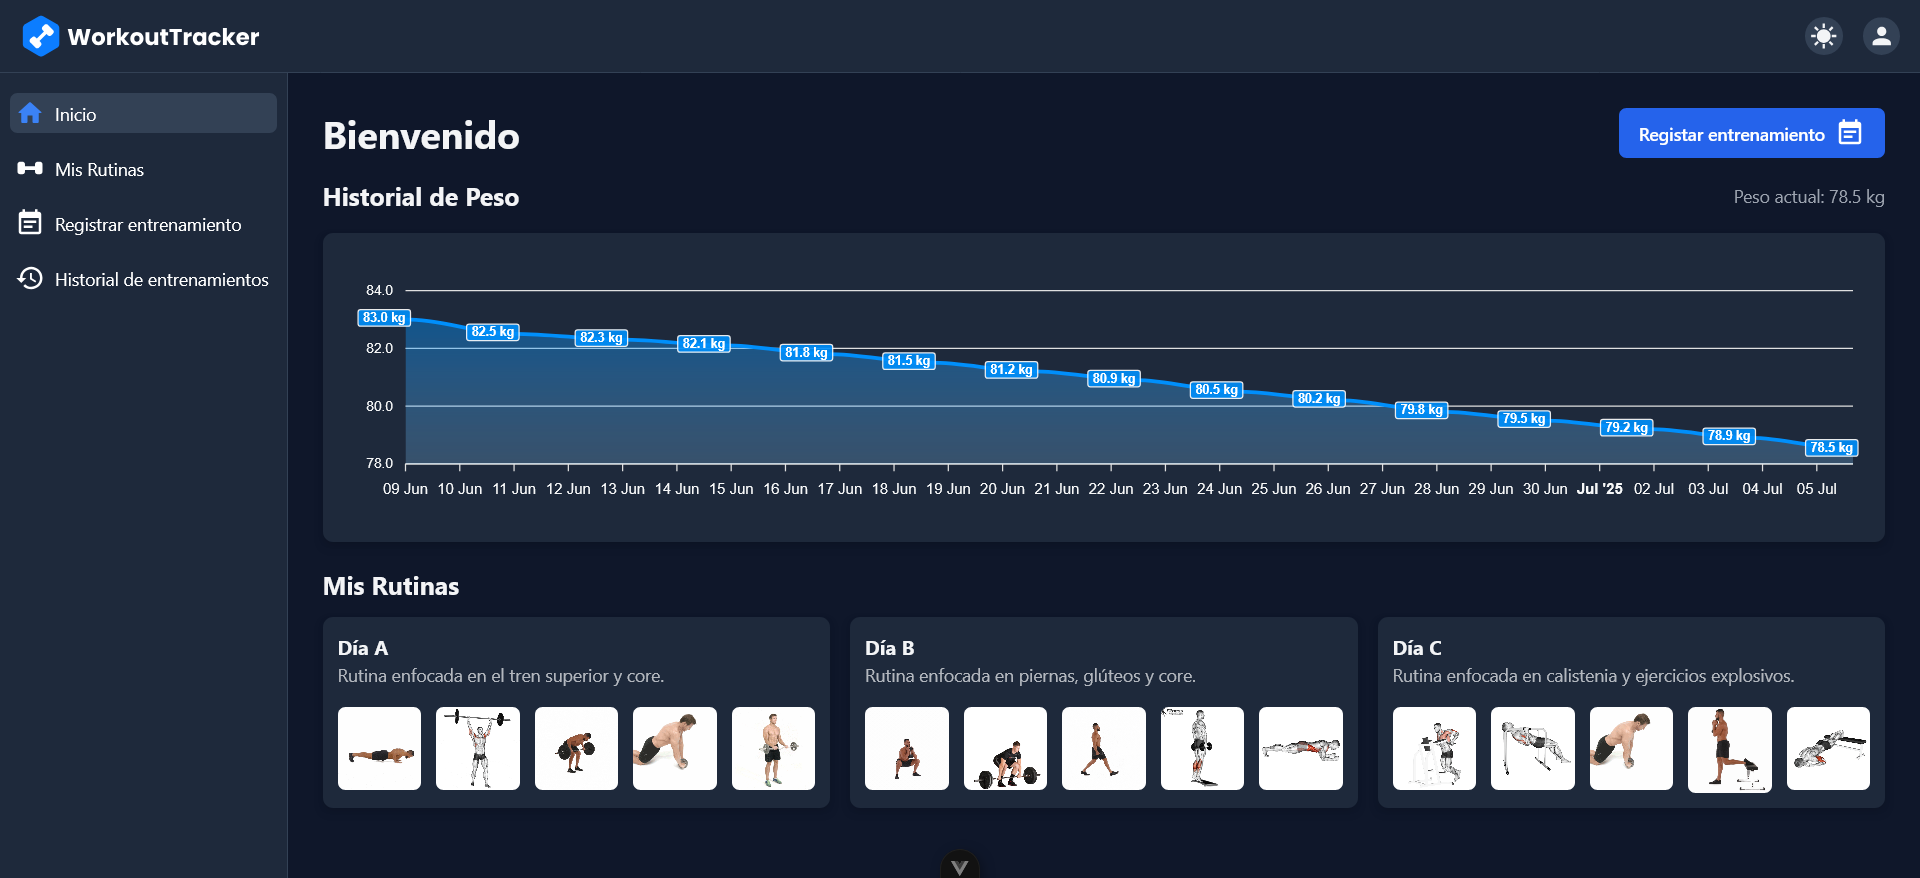Click the 82.3 kg data label
The width and height of the screenshot is (1920, 878).
click(x=601, y=337)
